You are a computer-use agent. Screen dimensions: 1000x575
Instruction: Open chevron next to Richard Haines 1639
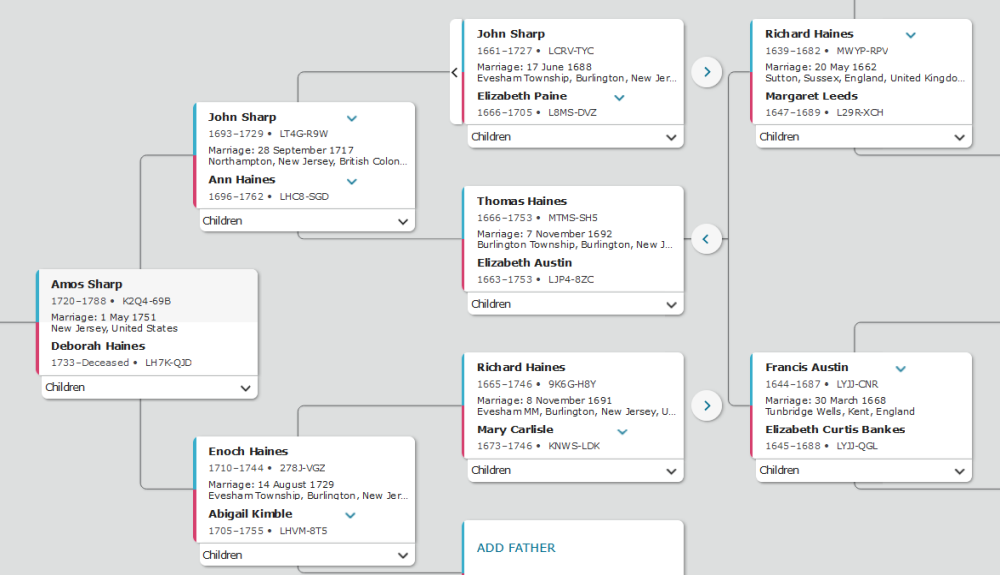tap(911, 35)
